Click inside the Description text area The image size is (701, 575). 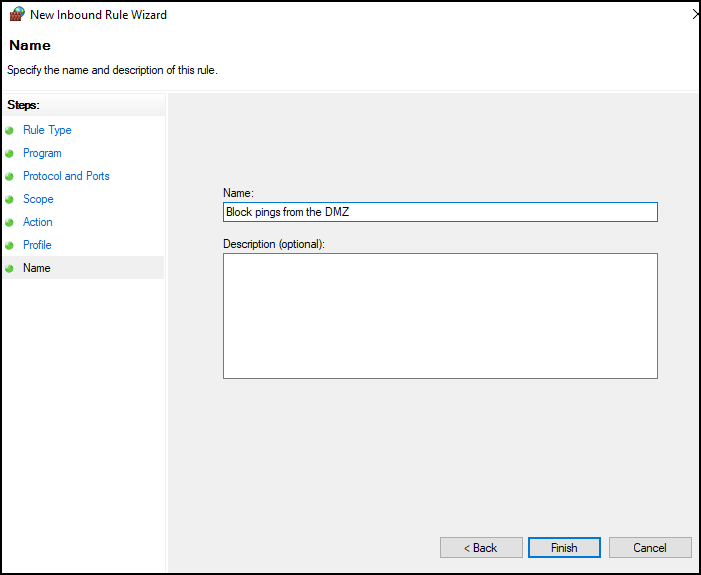[440, 316]
